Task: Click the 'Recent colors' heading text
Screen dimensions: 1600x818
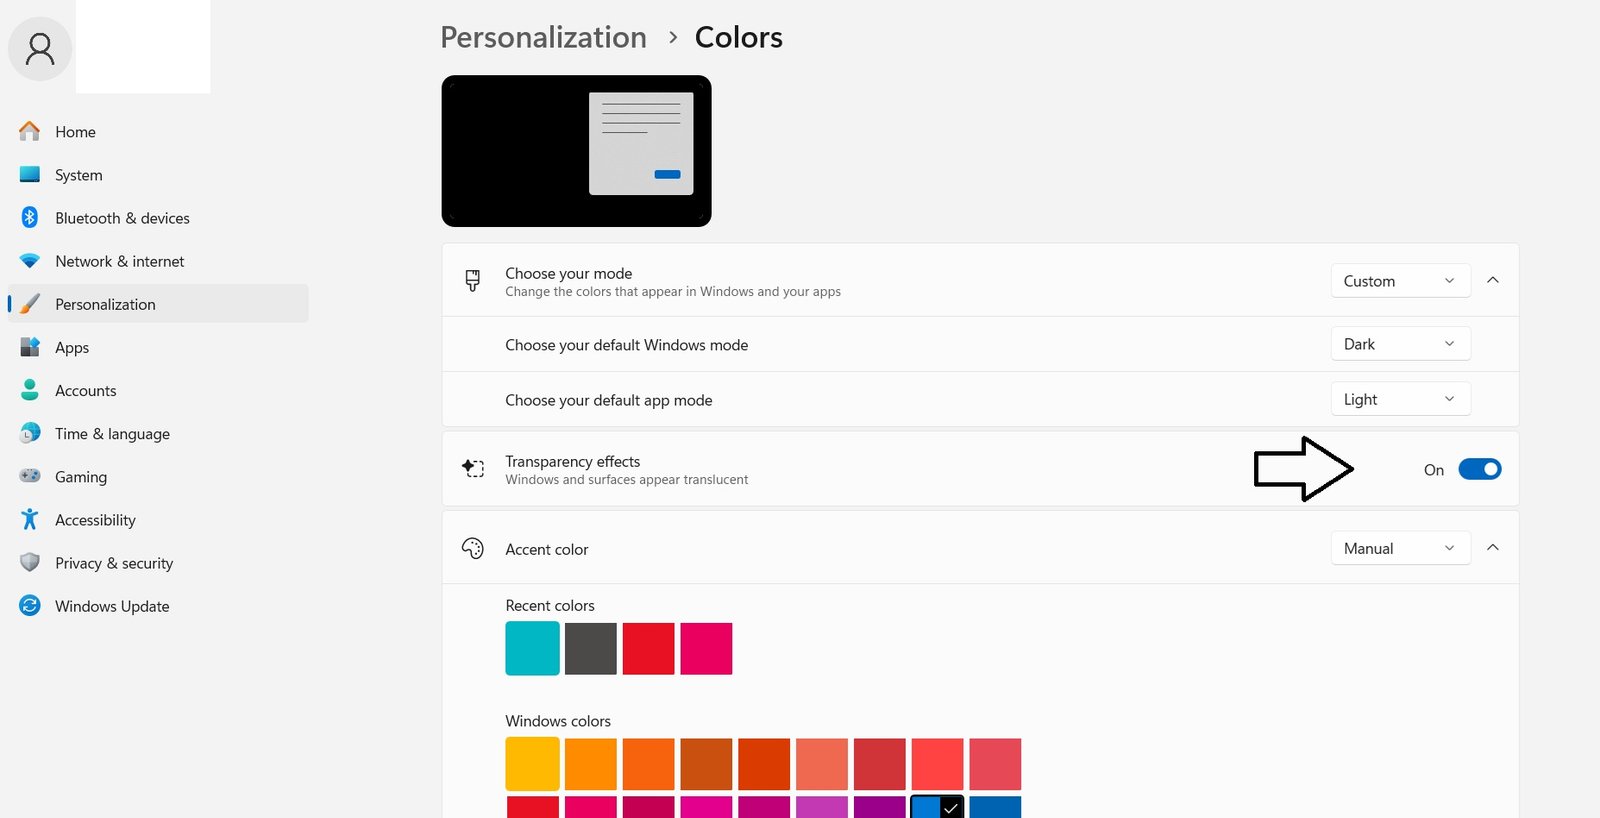Action: point(550,605)
